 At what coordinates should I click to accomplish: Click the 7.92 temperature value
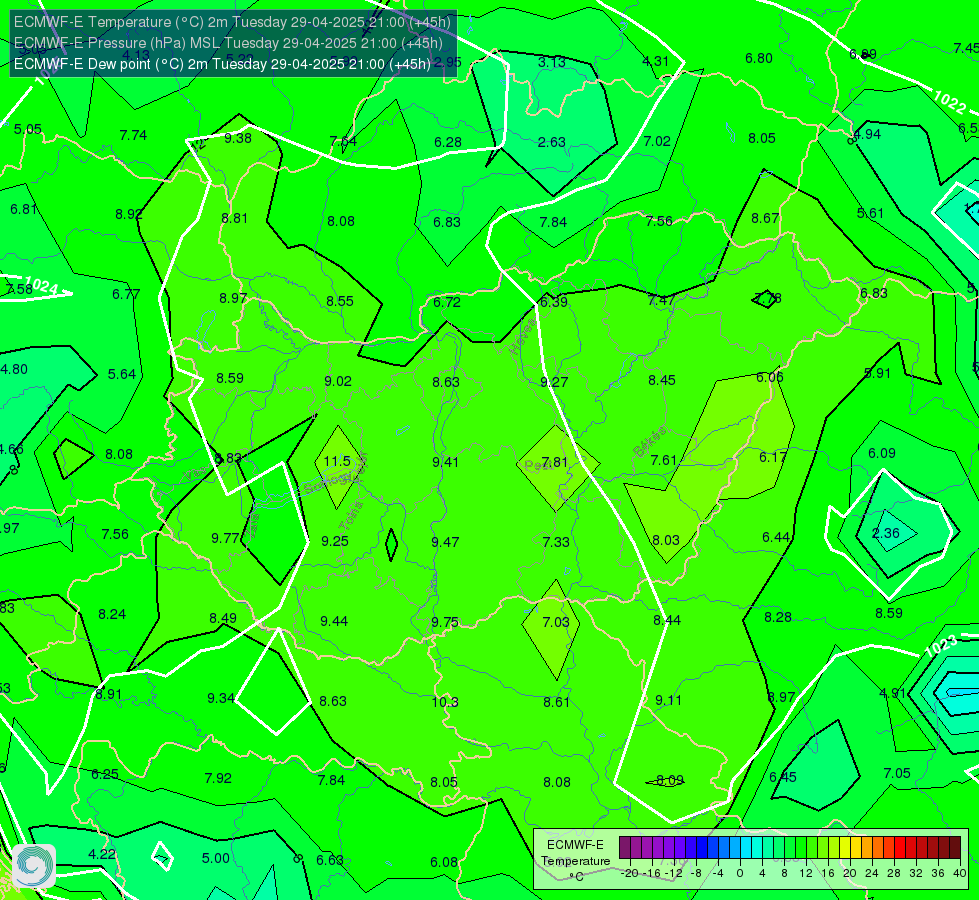click(218, 778)
